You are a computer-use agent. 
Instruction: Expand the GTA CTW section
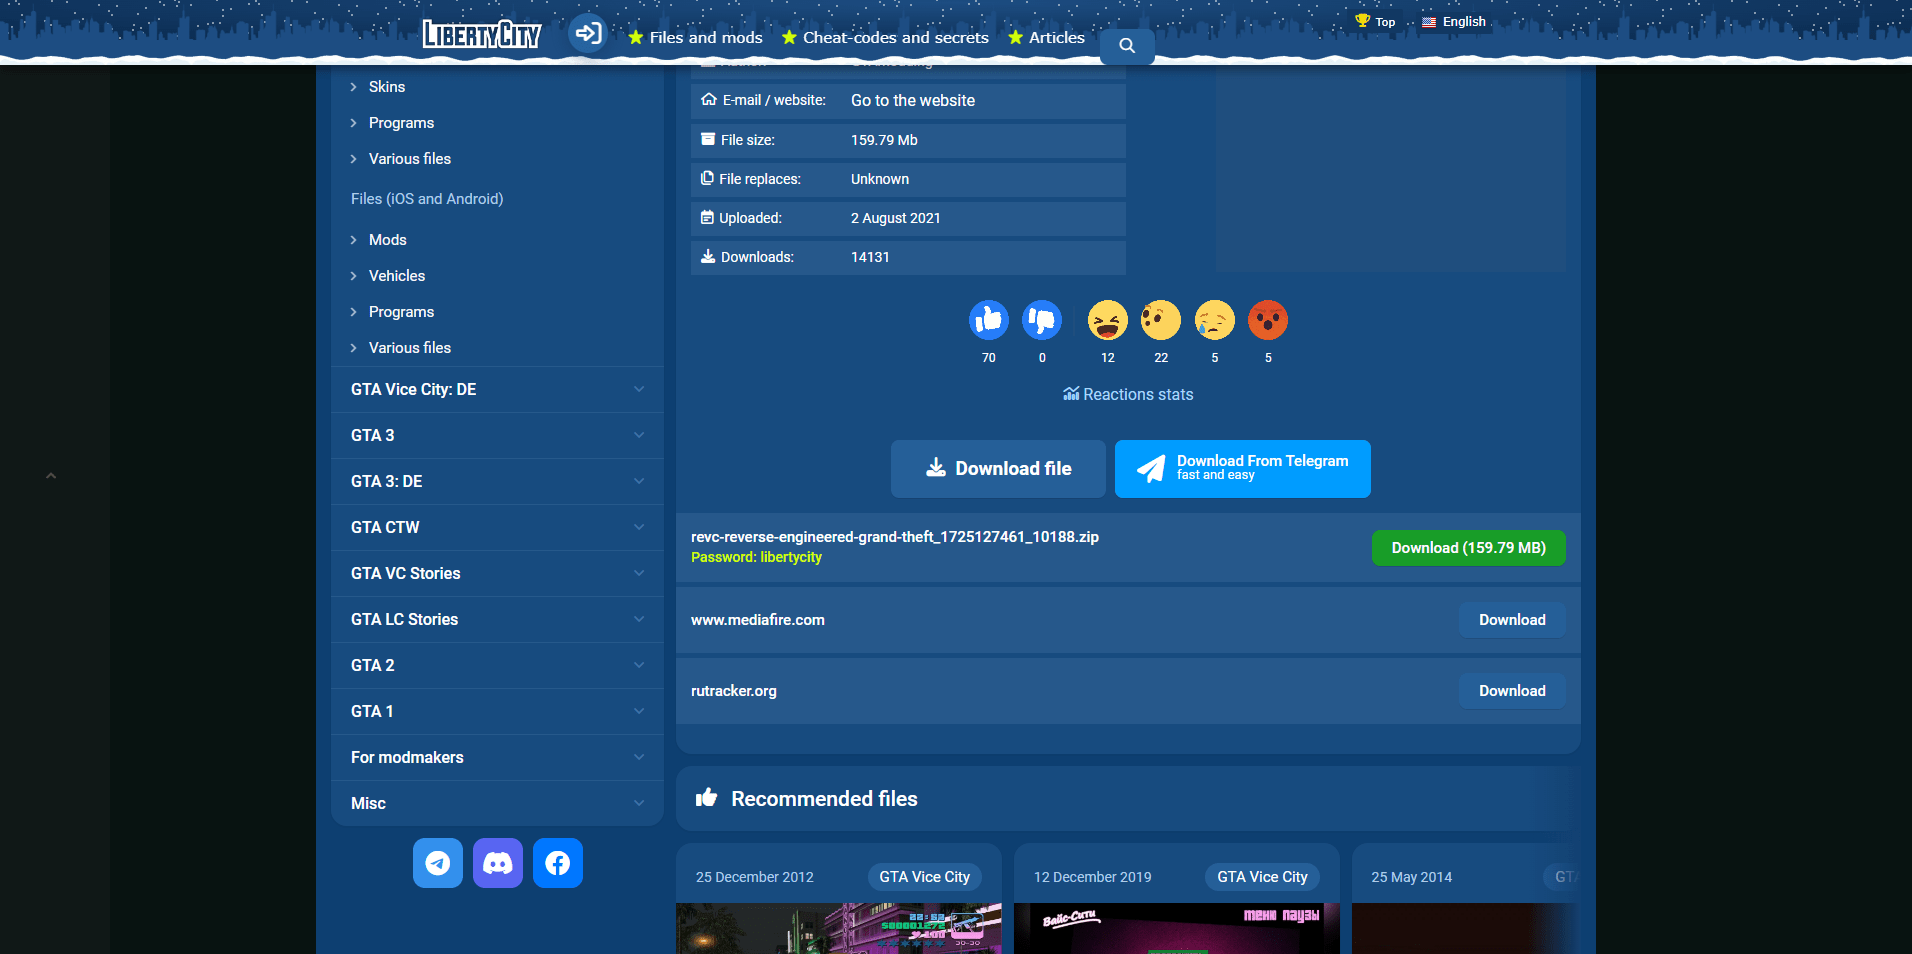pyautogui.click(x=497, y=528)
